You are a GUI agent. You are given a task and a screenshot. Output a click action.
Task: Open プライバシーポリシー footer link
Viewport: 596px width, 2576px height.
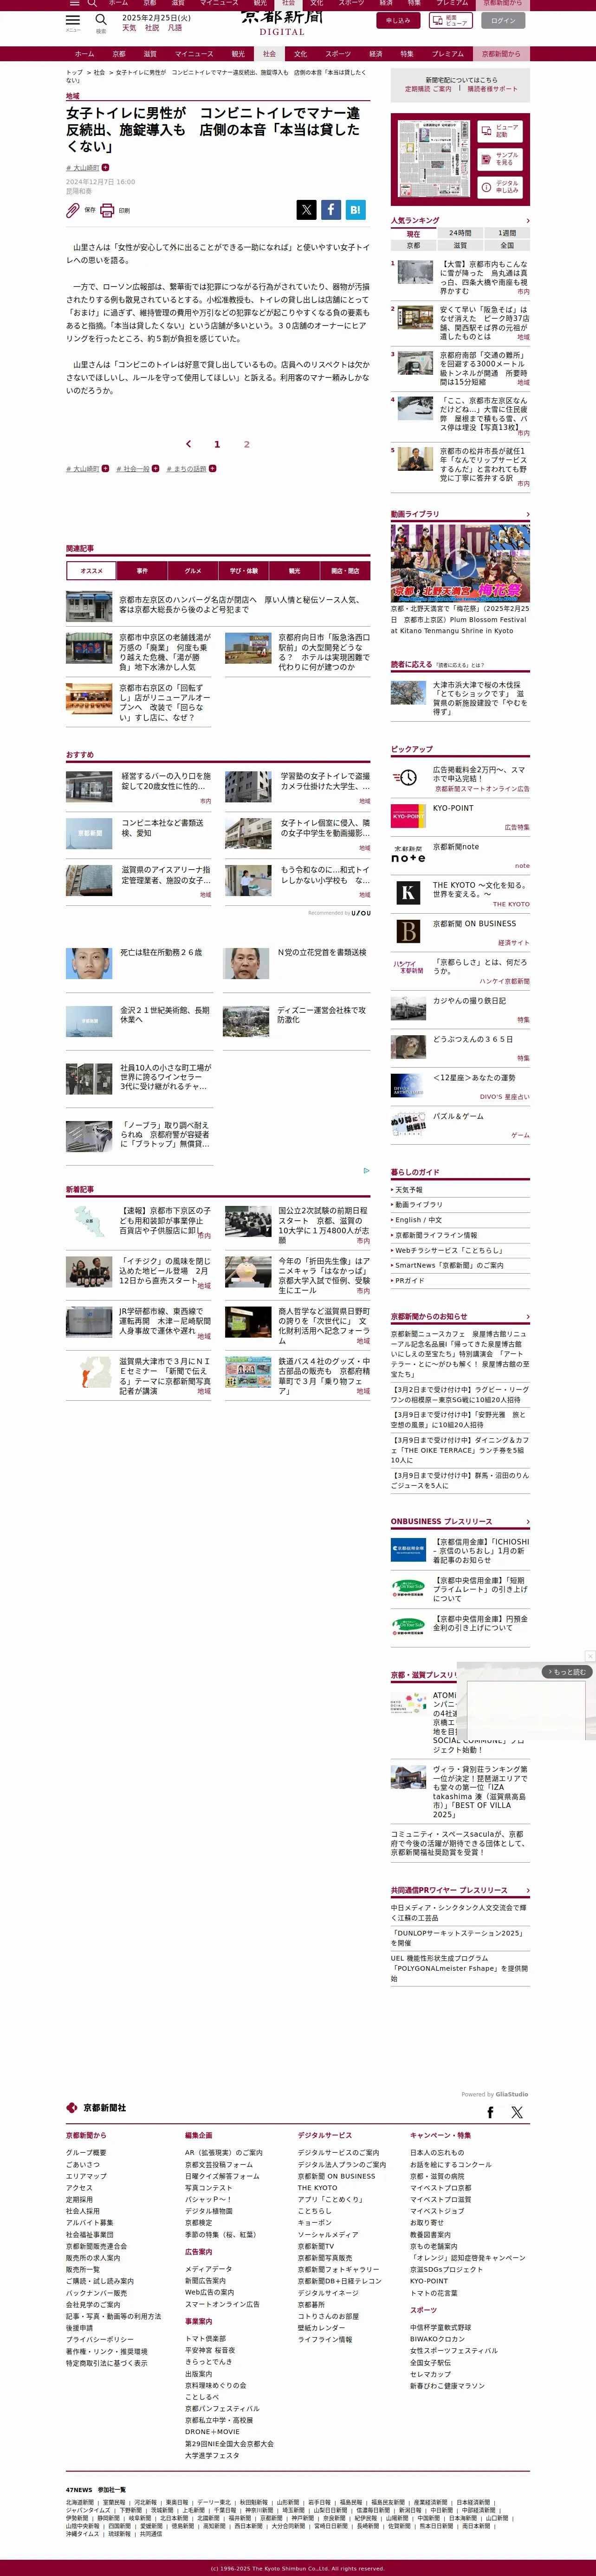[x=99, y=2339]
